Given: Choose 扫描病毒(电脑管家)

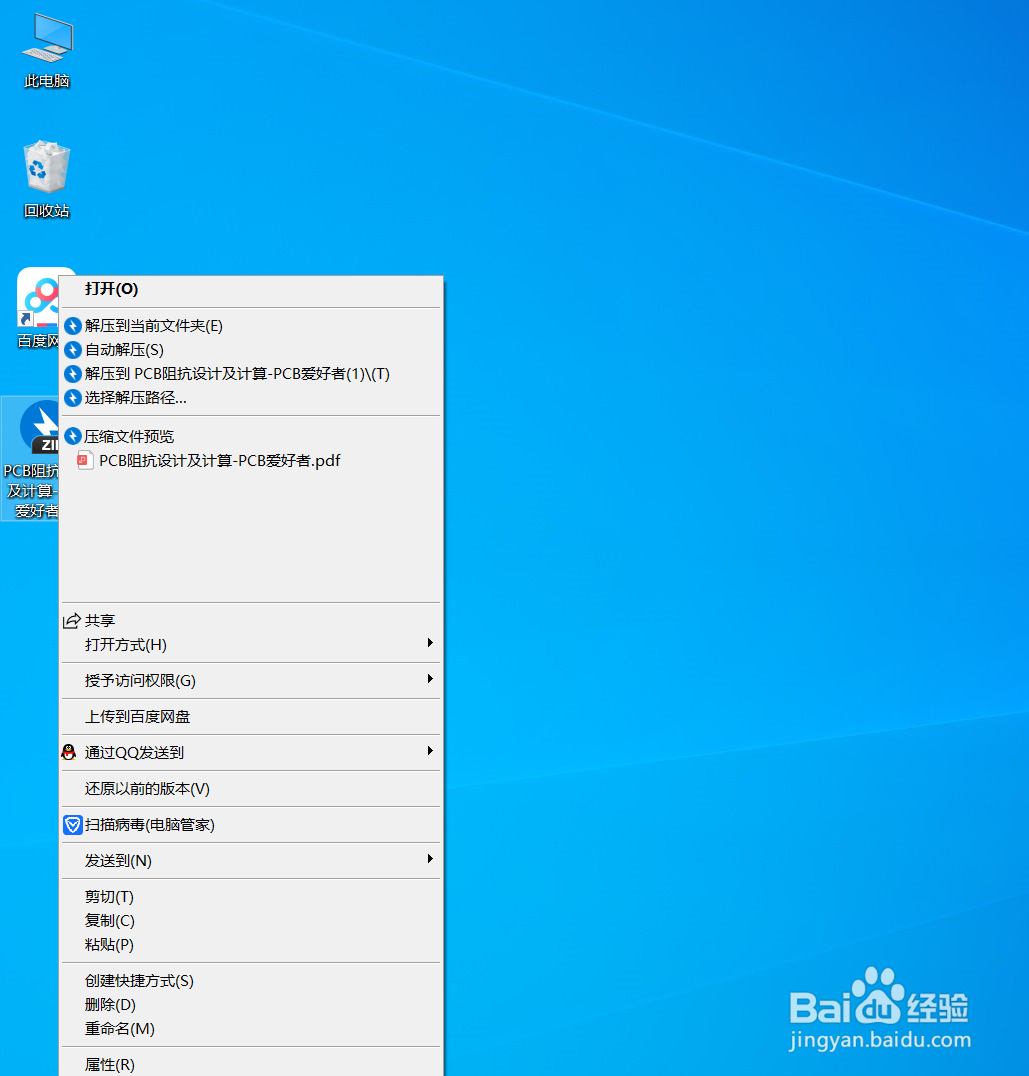Looking at the screenshot, I should tap(250, 825).
